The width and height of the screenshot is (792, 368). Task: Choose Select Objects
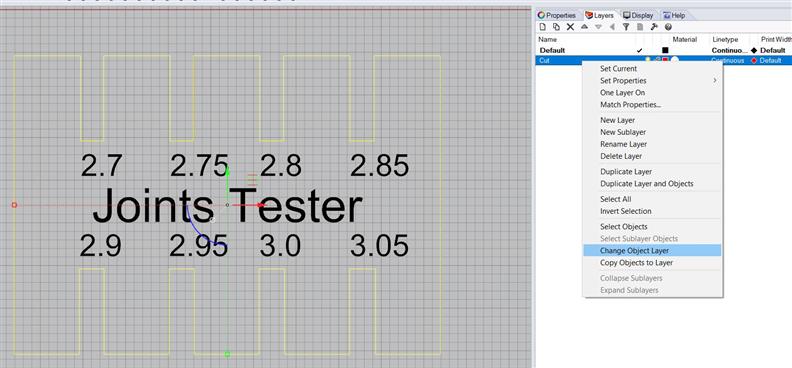point(623,227)
